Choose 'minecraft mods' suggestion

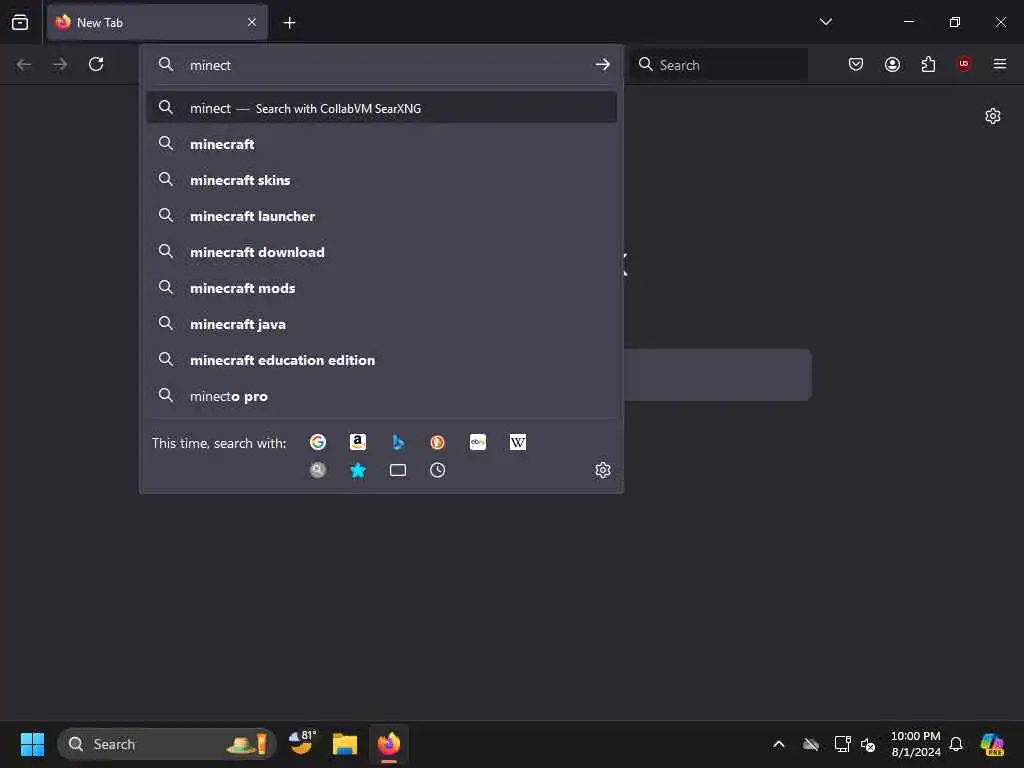pos(381,288)
